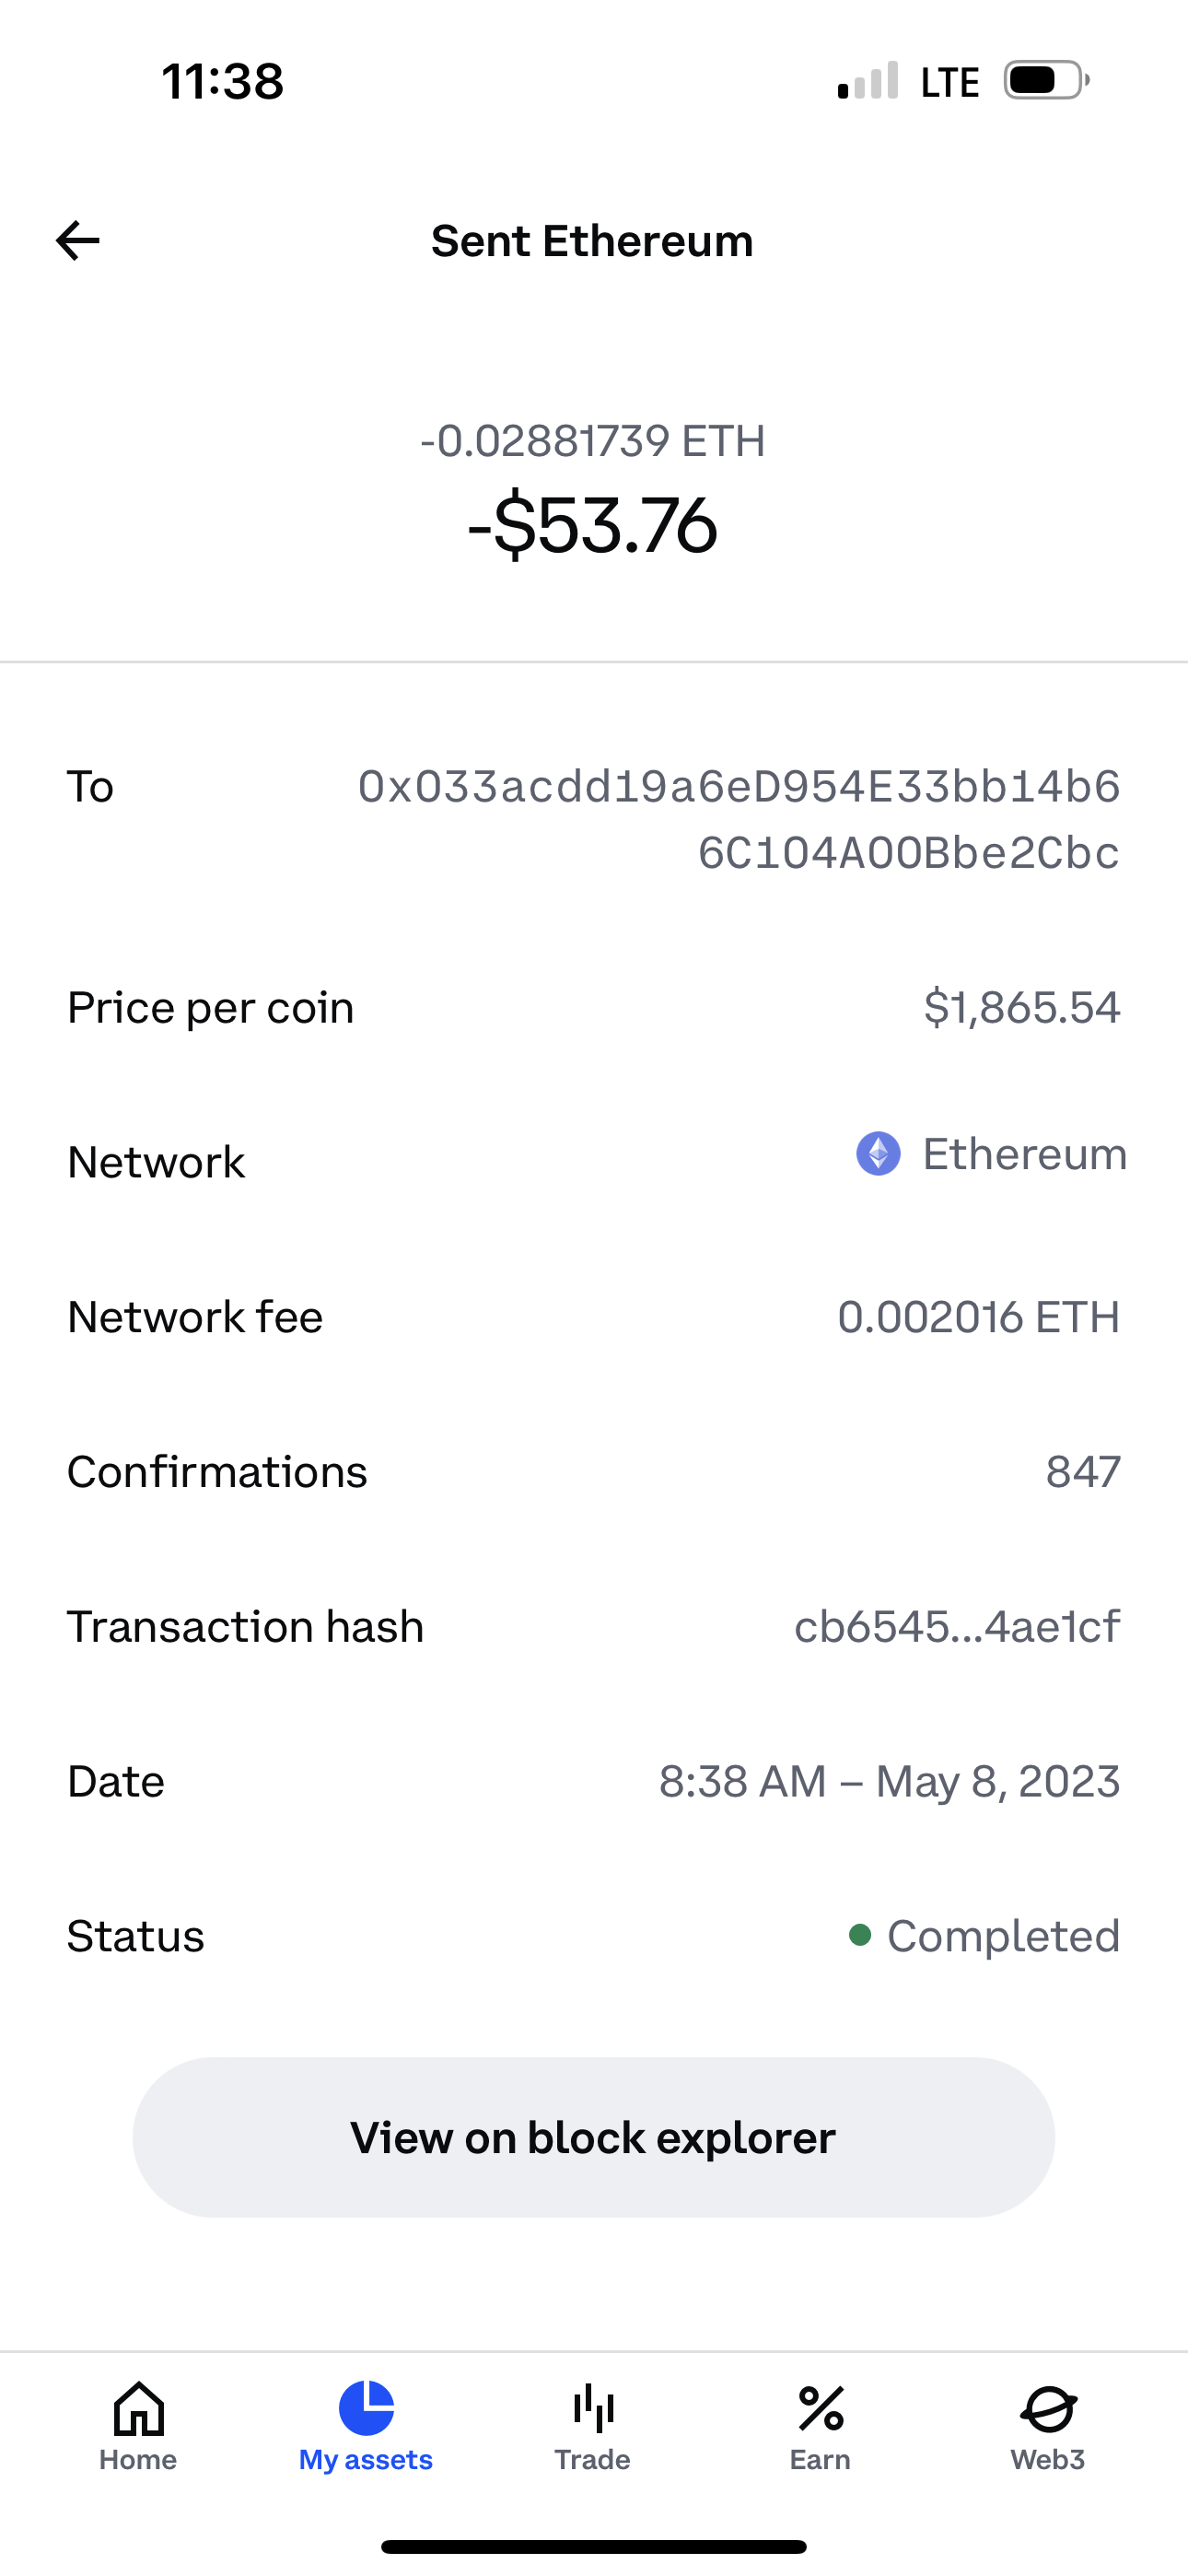Tap the battery indicator in status bar
The image size is (1188, 2576).
[1046, 81]
